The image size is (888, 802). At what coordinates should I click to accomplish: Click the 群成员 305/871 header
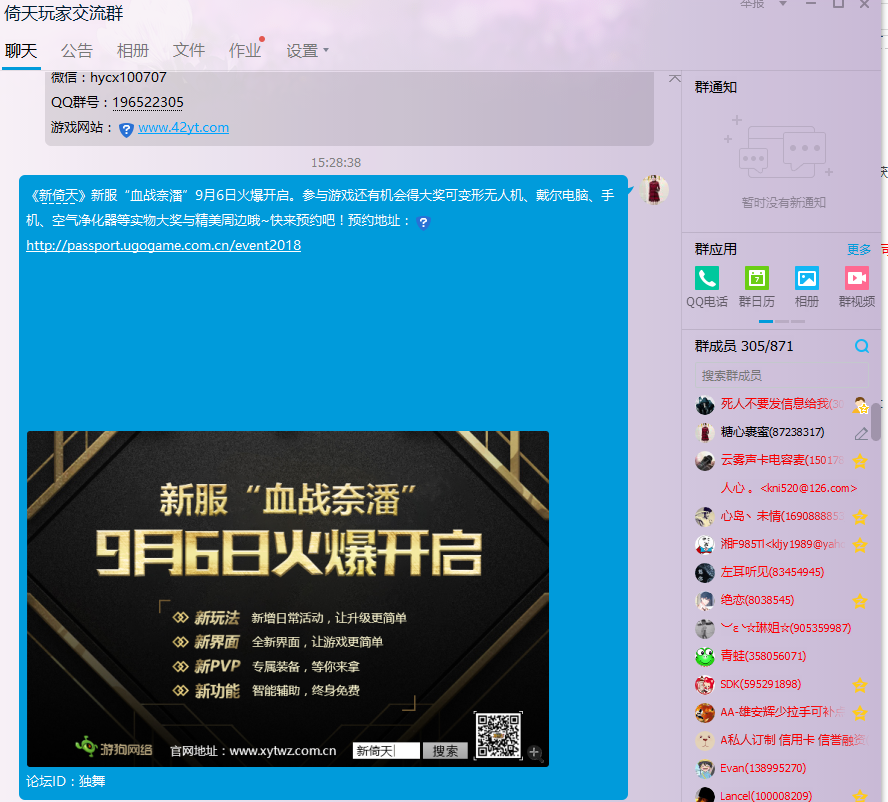coord(744,346)
